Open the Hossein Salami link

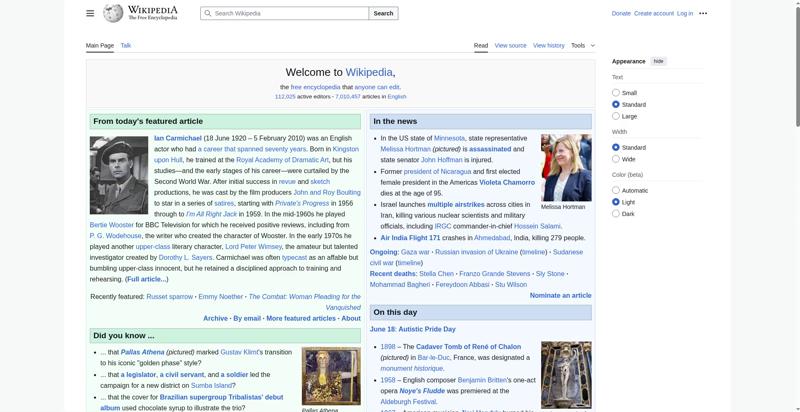[537, 226]
